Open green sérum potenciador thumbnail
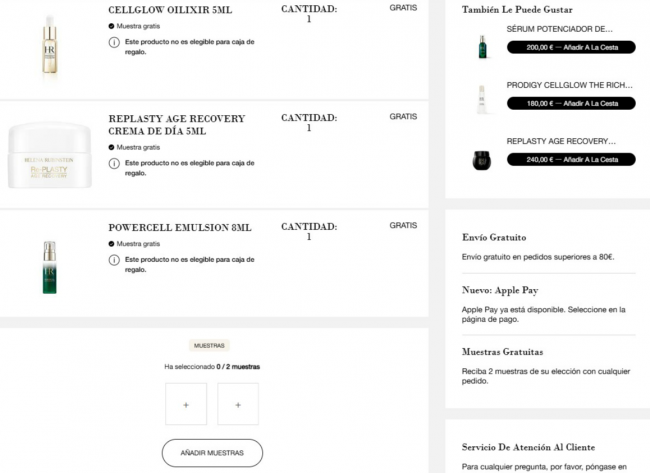 point(482,46)
